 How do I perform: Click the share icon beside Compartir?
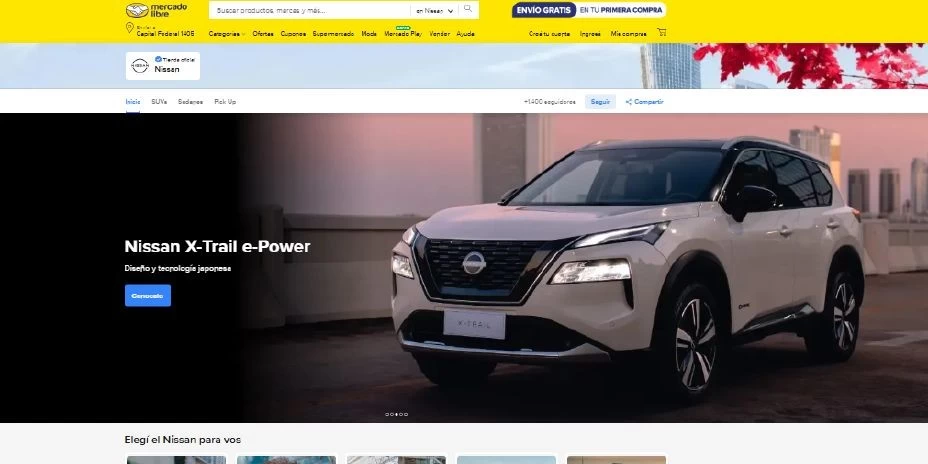tap(629, 102)
